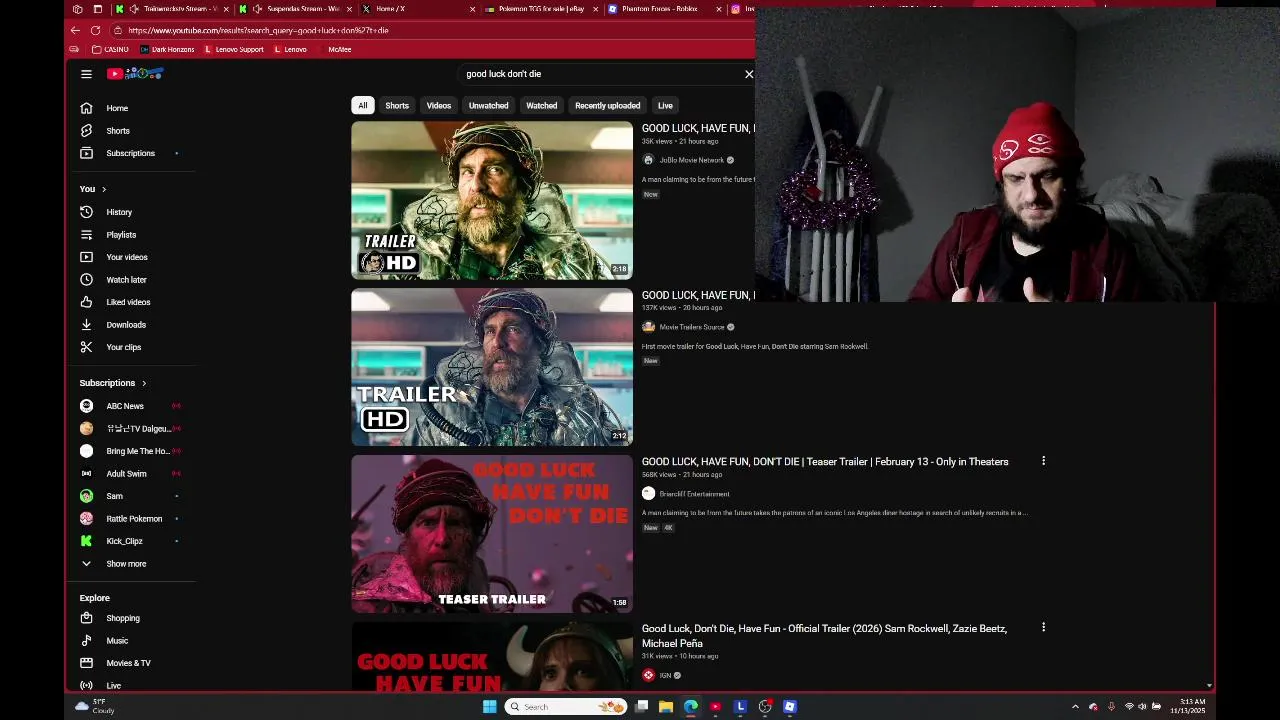1280x720 pixels.
Task: Show hidden system tray icons
Action: pyautogui.click(x=1075, y=707)
